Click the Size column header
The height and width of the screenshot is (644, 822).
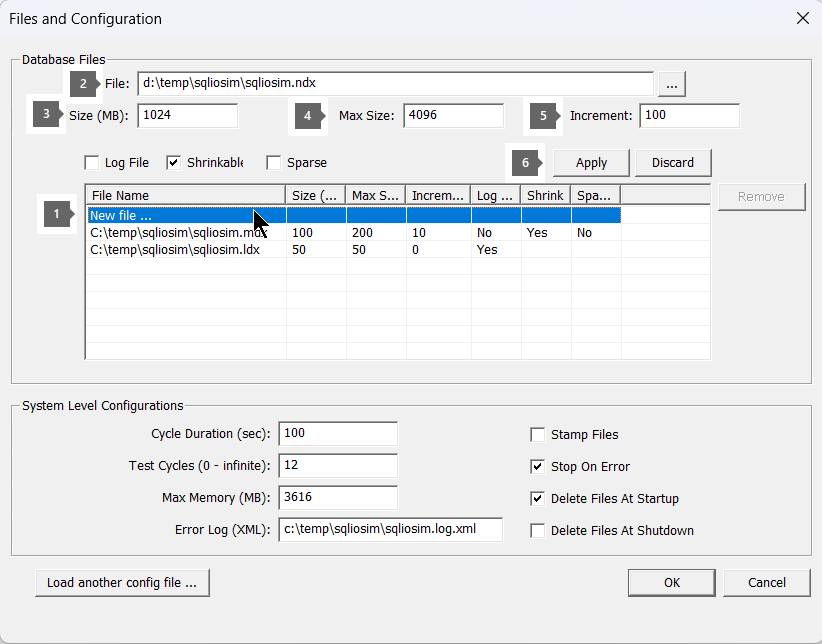tap(315, 196)
